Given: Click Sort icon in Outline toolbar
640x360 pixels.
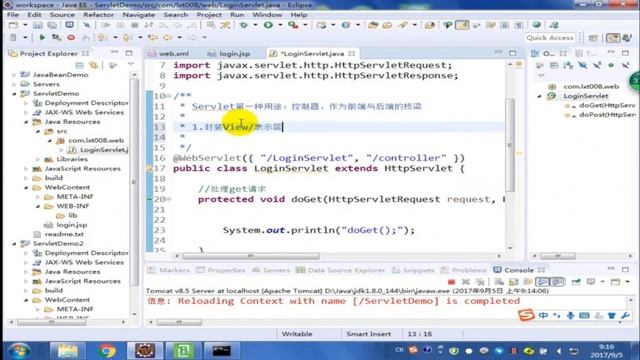Looking at the screenshot, I should pos(568,65).
